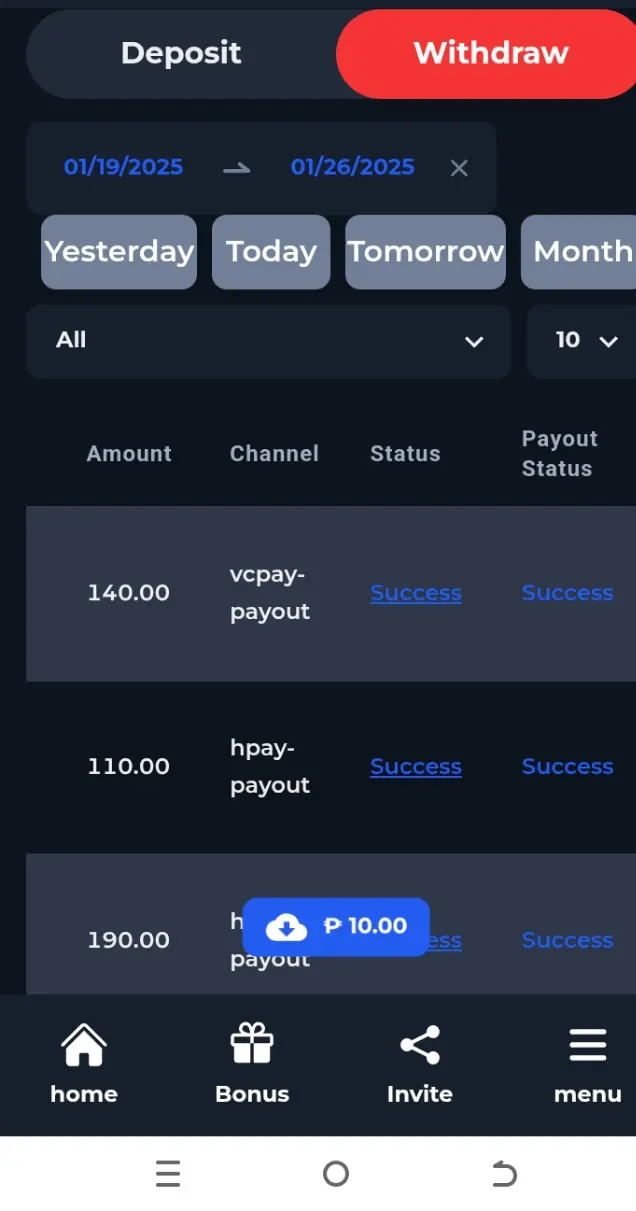Edit the start date 01/19/2025

tap(123, 167)
